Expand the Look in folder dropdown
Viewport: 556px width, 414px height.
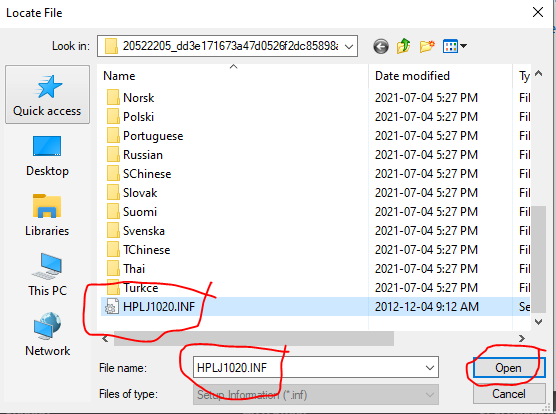tap(349, 46)
